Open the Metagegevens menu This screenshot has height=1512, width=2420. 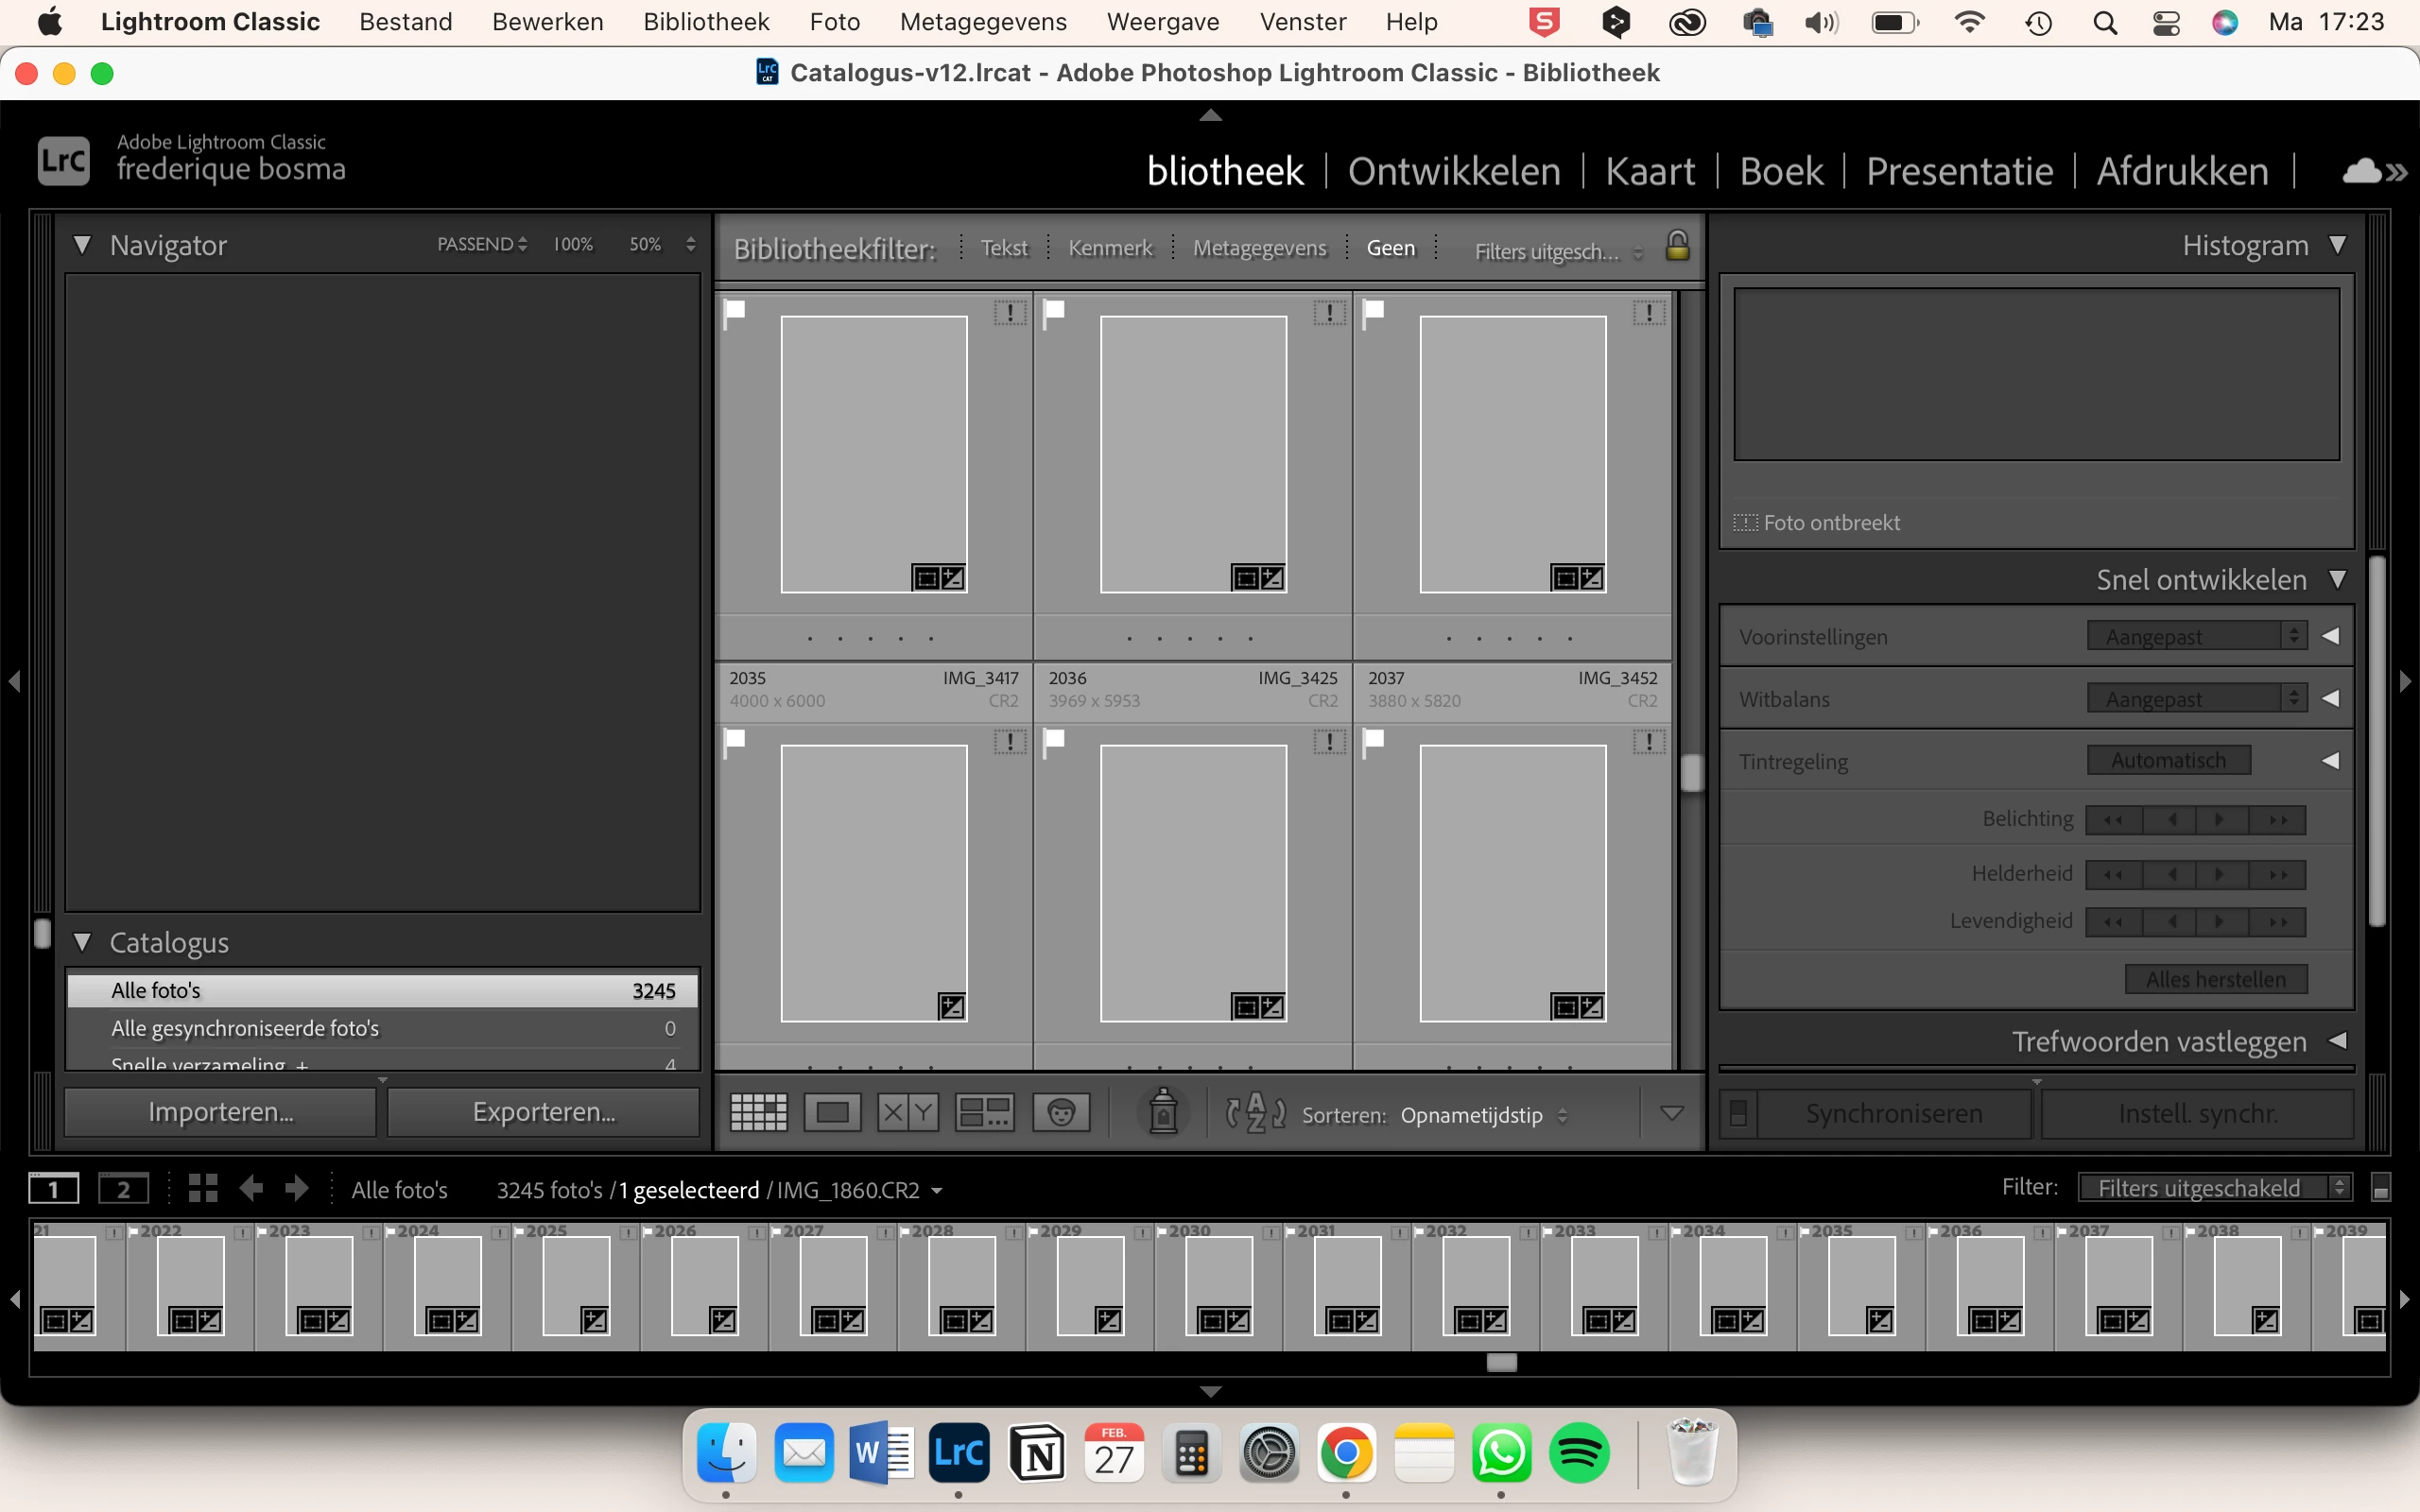(982, 22)
